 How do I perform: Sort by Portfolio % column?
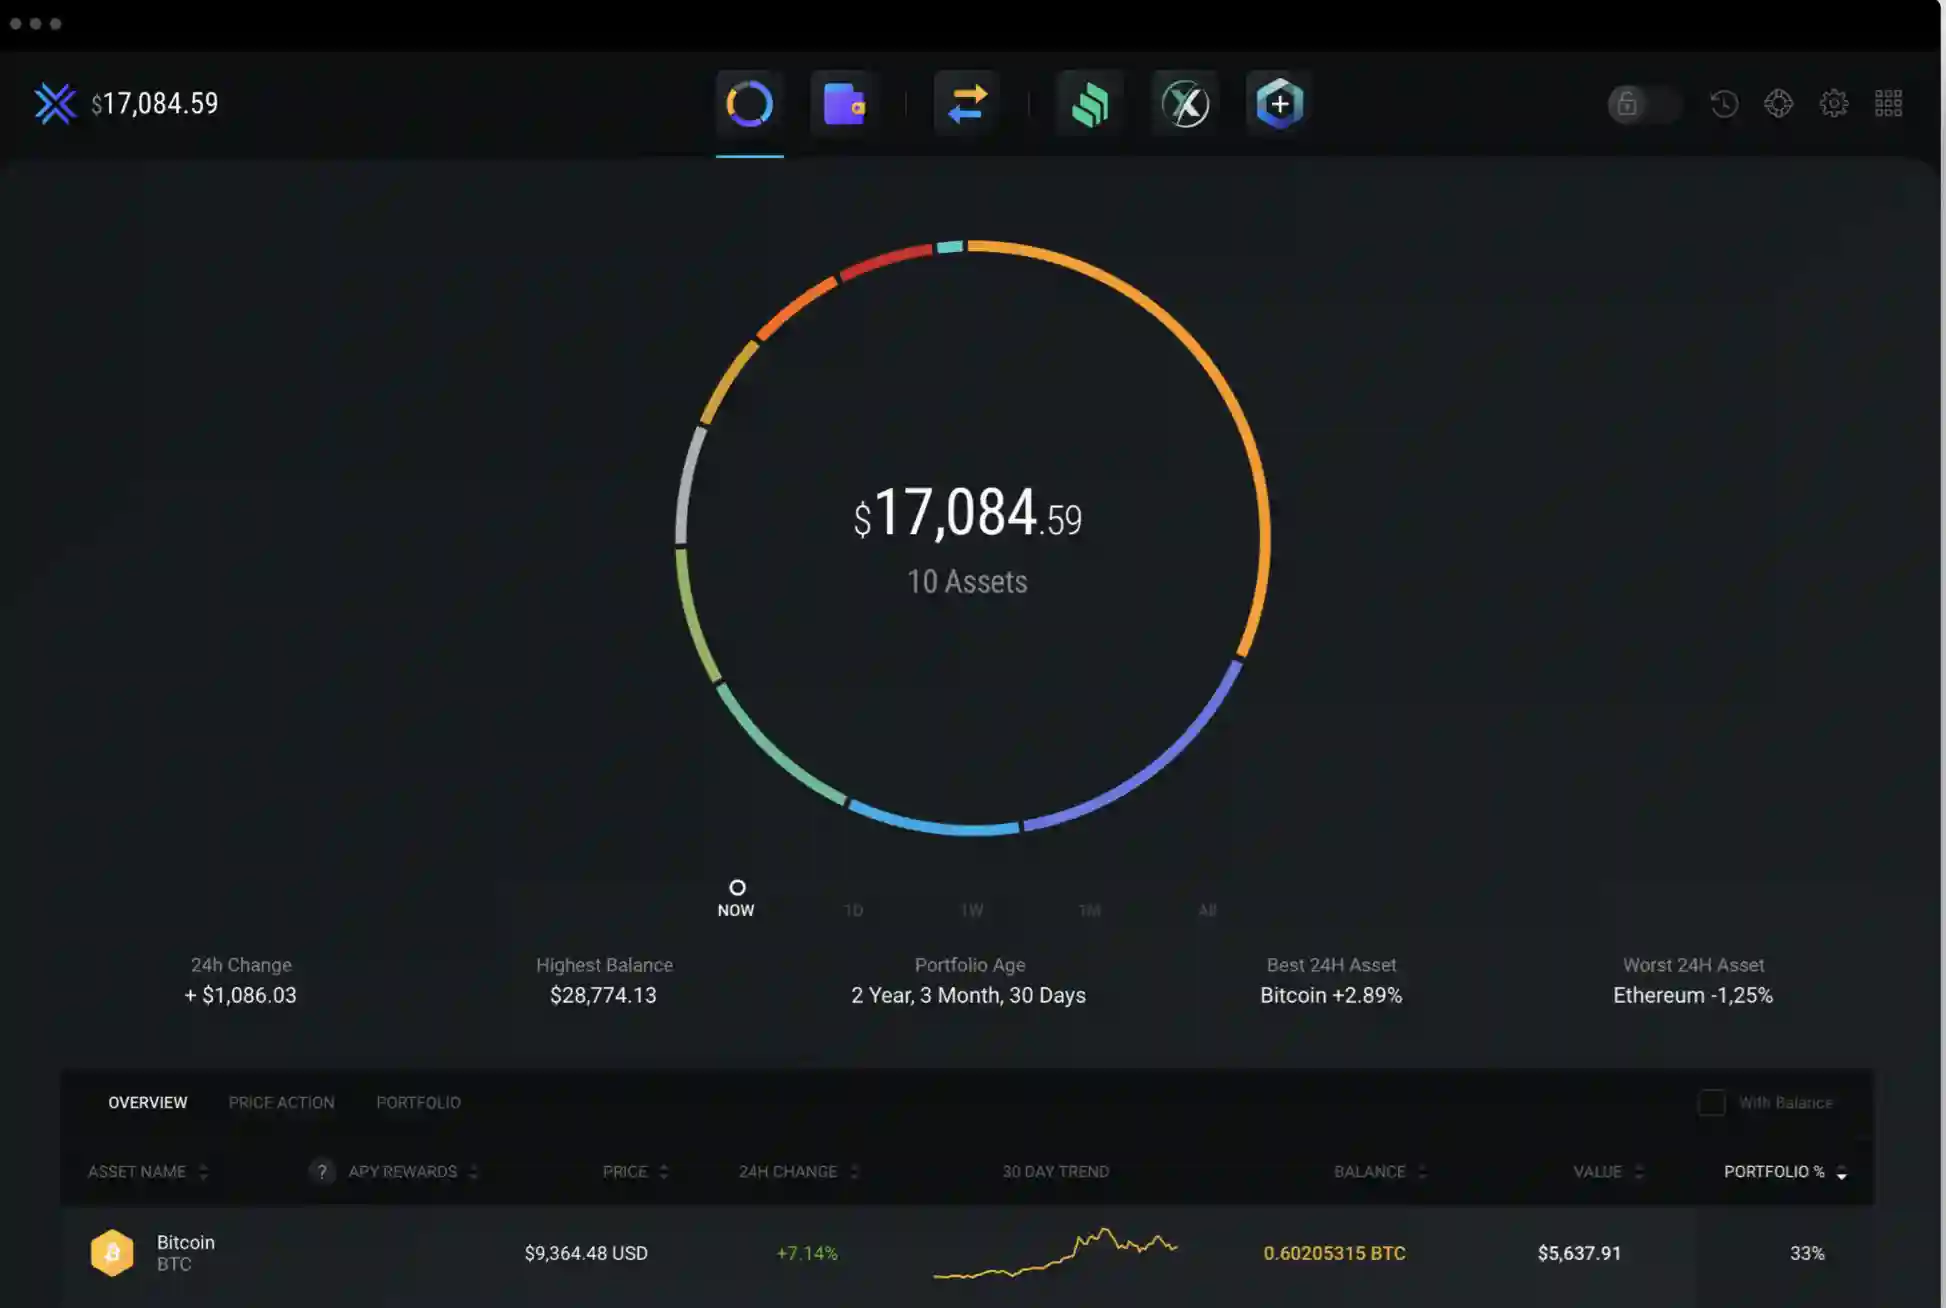[1785, 1171]
